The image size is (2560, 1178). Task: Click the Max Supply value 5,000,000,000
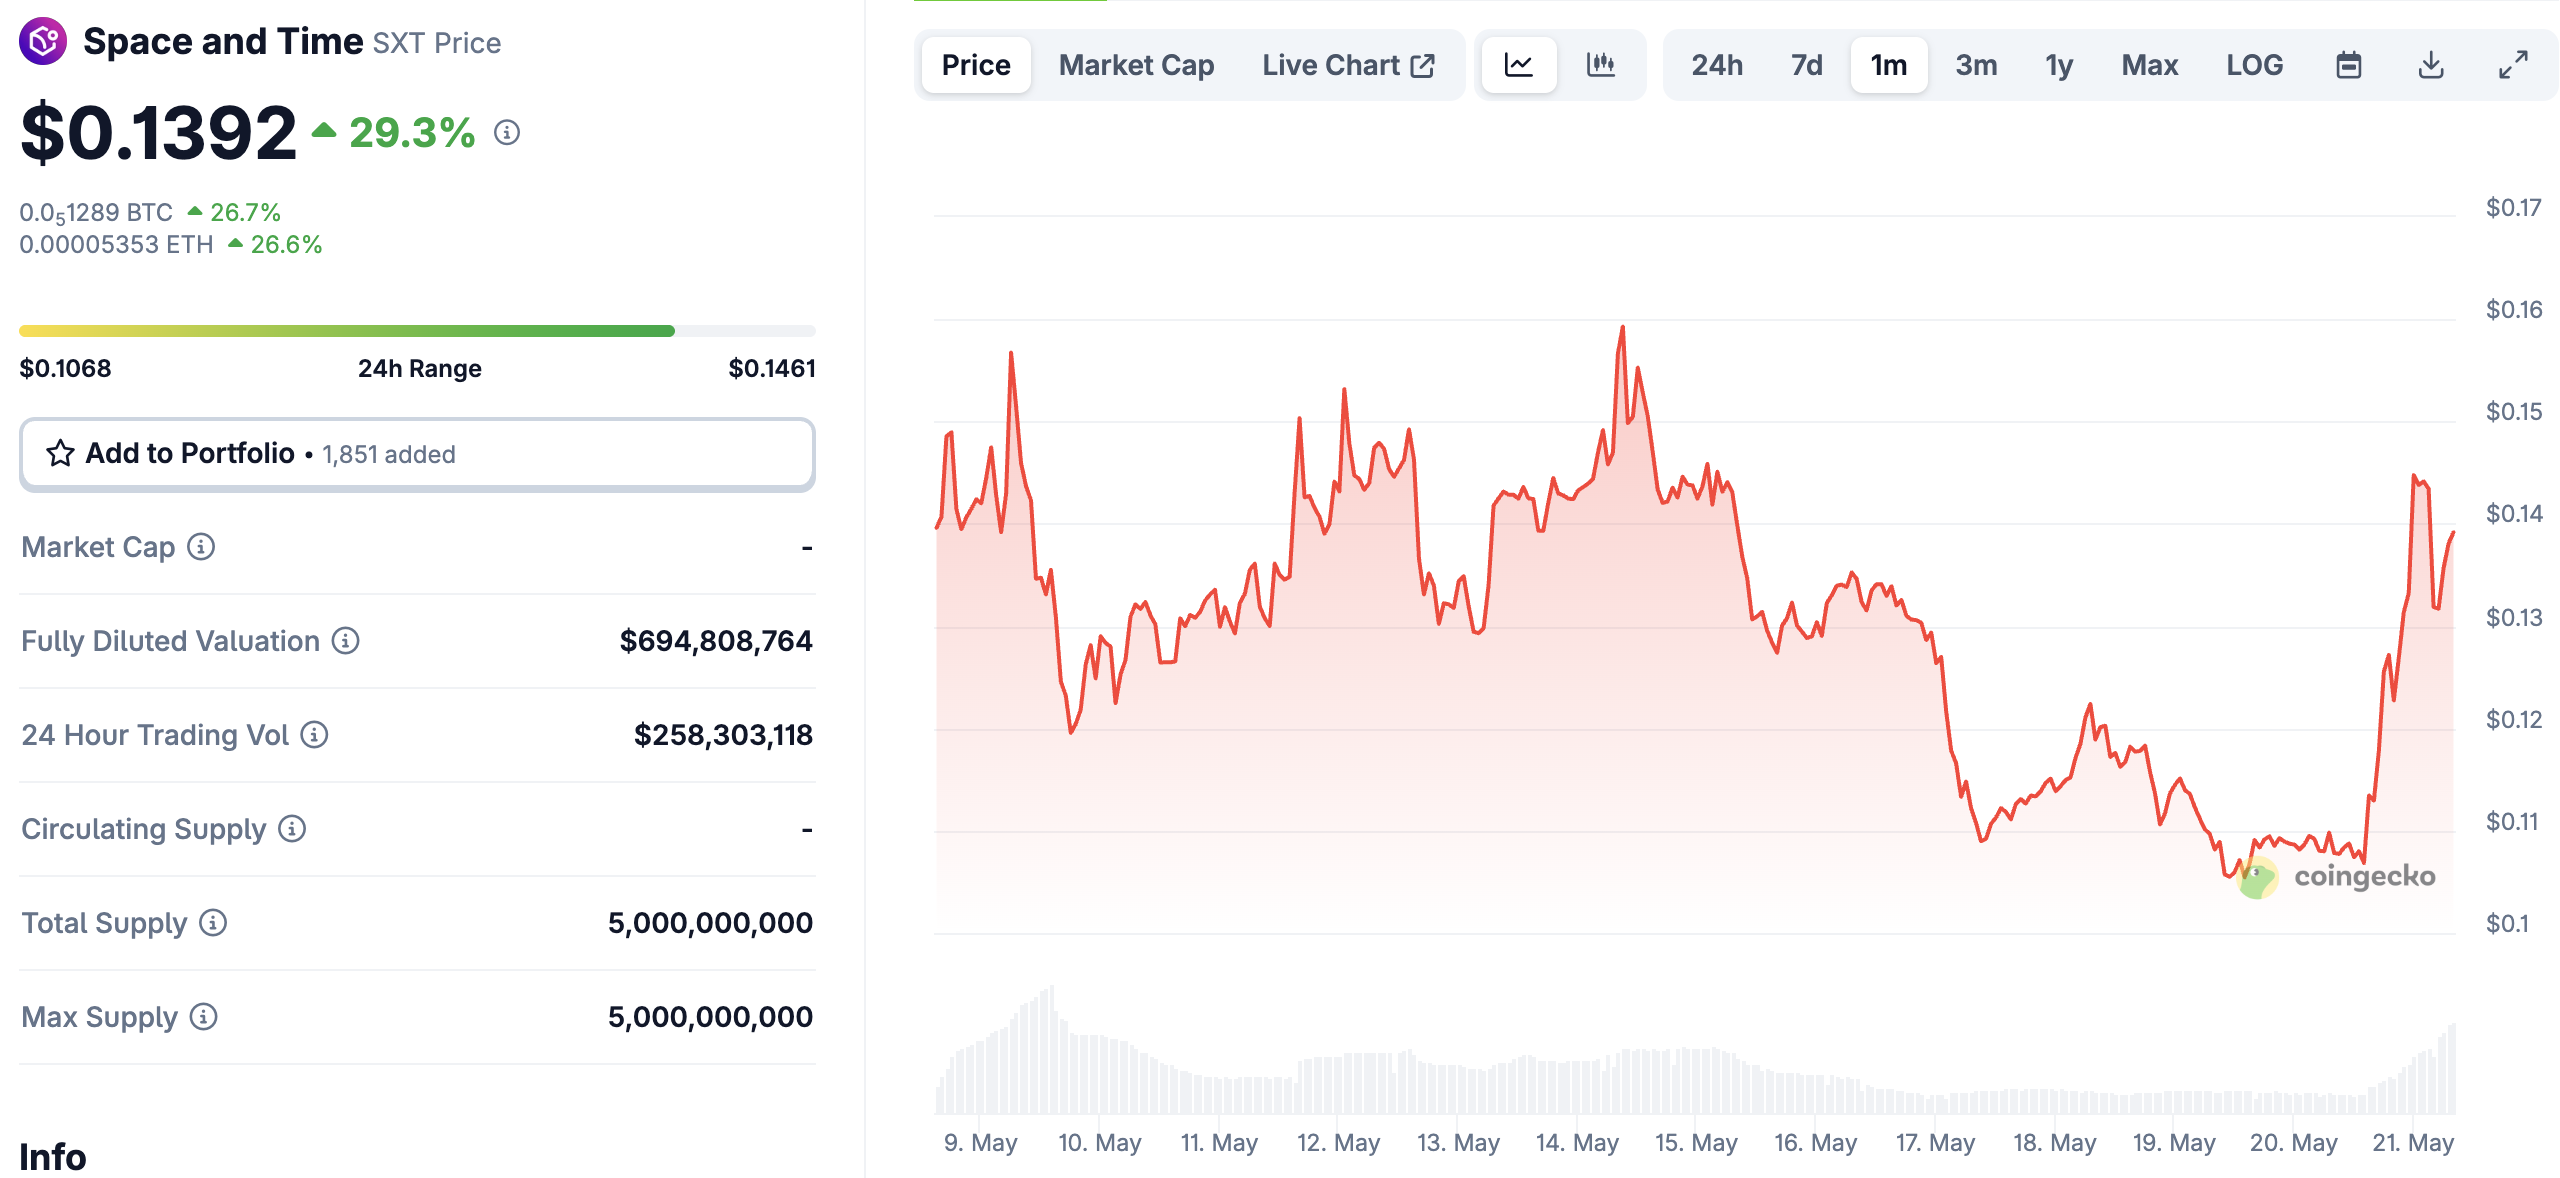click(710, 1017)
